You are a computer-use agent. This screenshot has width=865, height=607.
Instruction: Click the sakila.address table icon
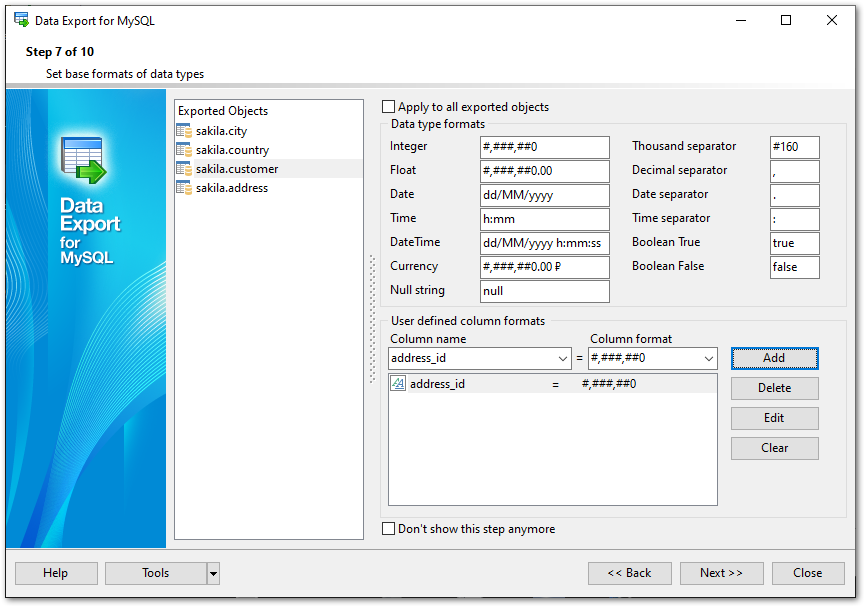pos(184,188)
